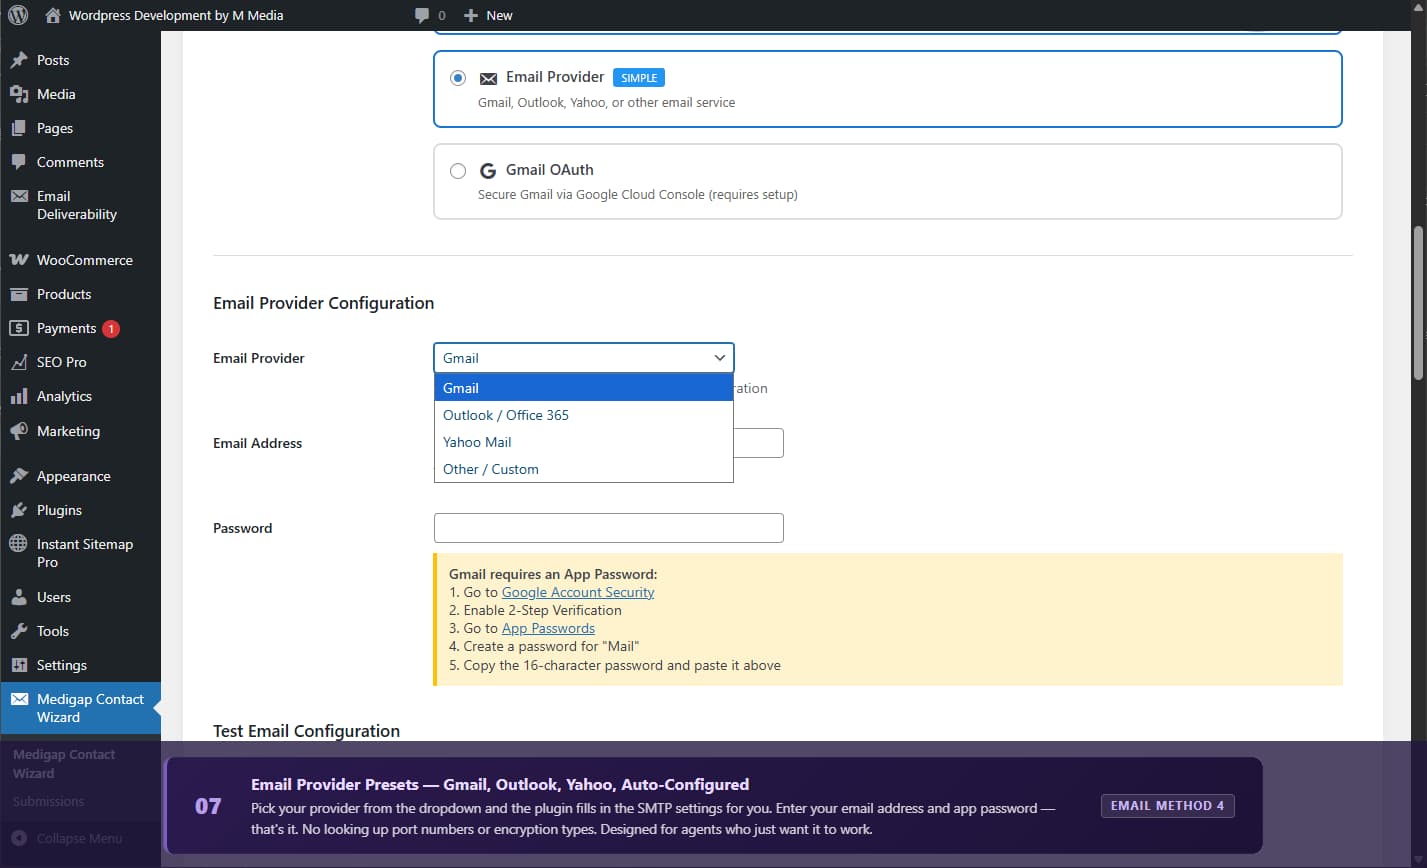The width and height of the screenshot is (1427, 868).
Task: Select the Email Provider radio option
Action: pyautogui.click(x=458, y=77)
